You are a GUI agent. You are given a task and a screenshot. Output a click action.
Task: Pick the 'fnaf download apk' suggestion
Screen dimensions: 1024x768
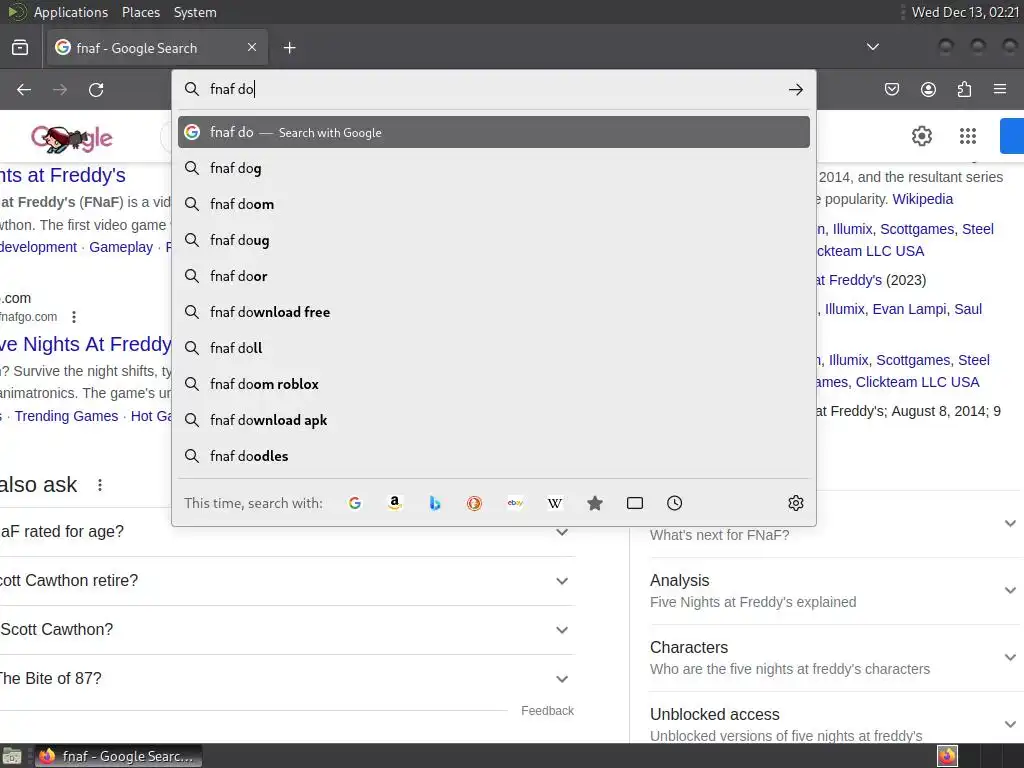494,420
